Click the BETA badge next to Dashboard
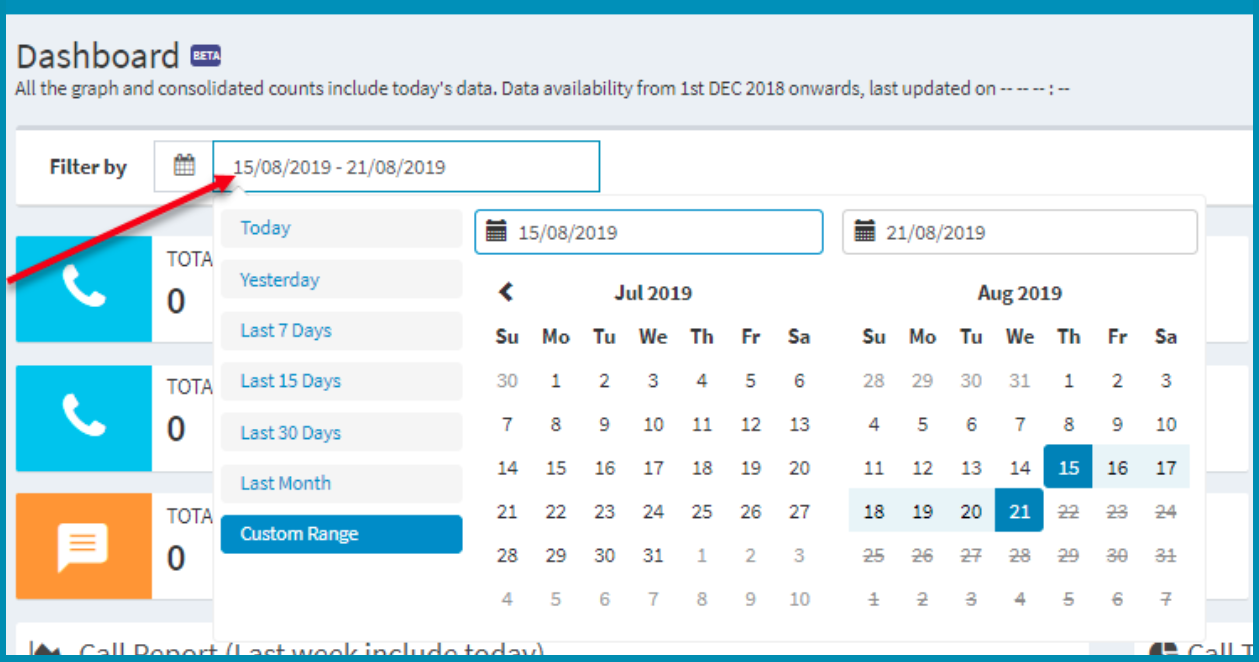 [x=205, y=55]
